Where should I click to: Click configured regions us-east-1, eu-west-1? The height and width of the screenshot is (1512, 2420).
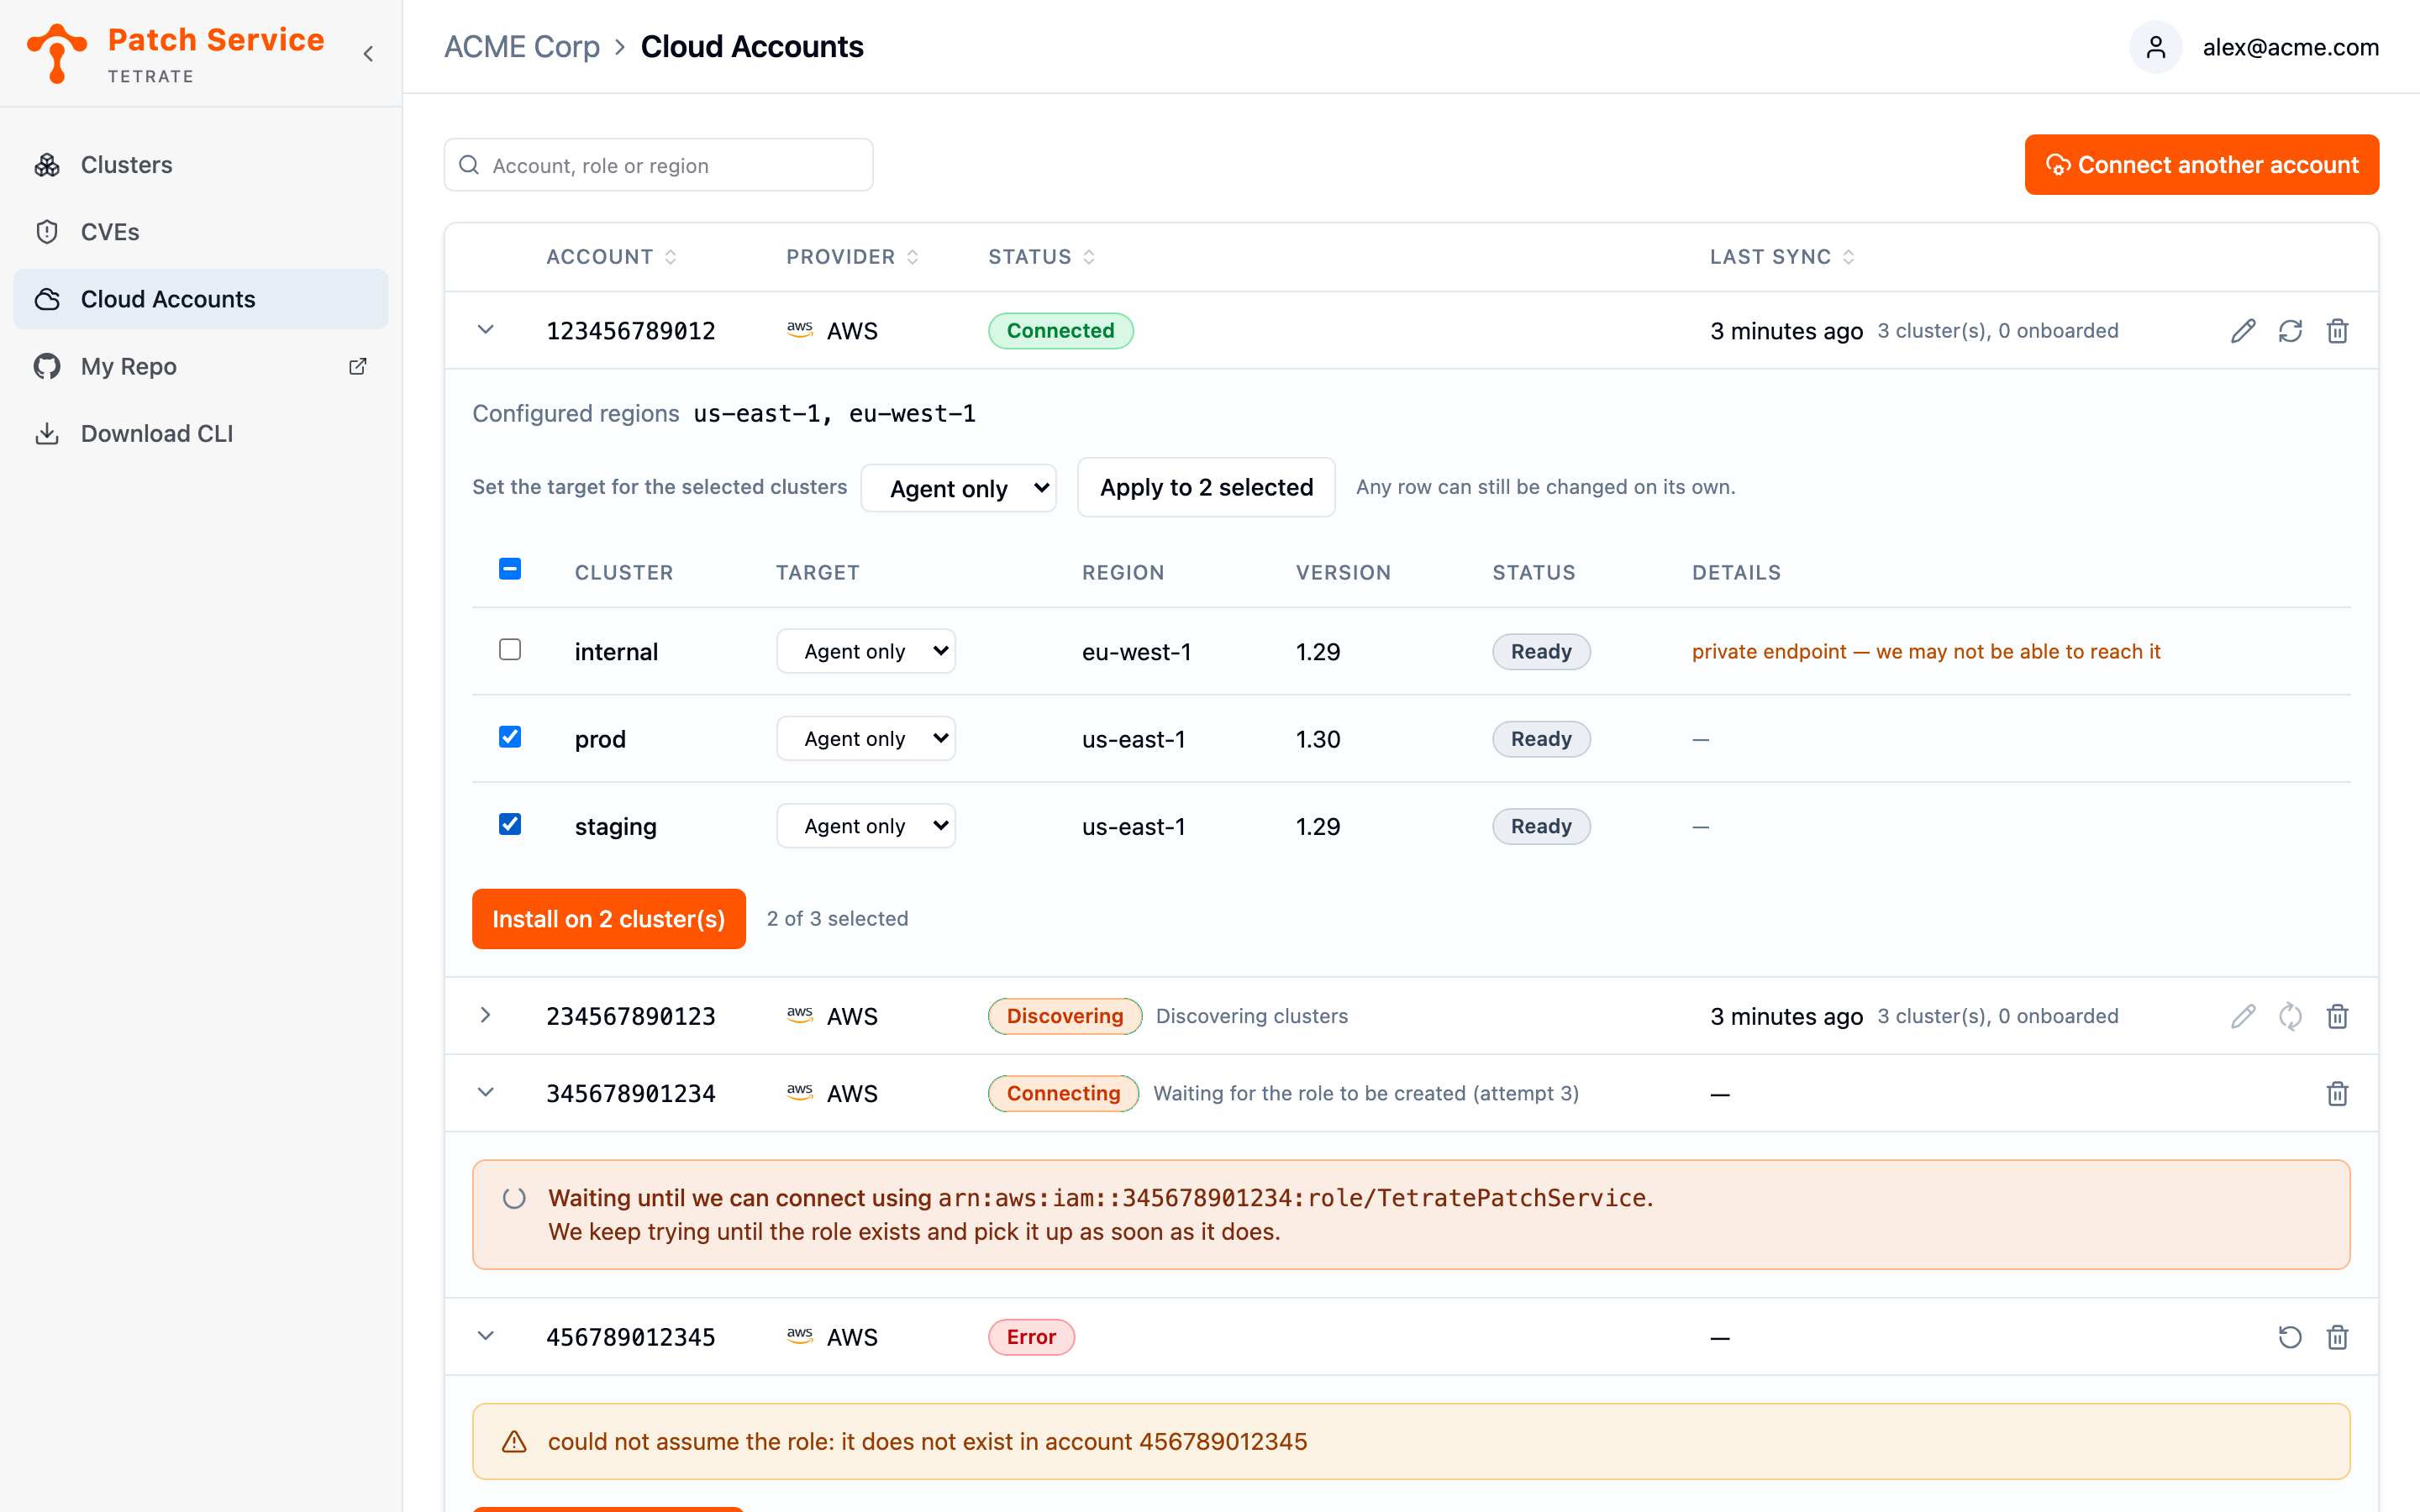(834, 413)
